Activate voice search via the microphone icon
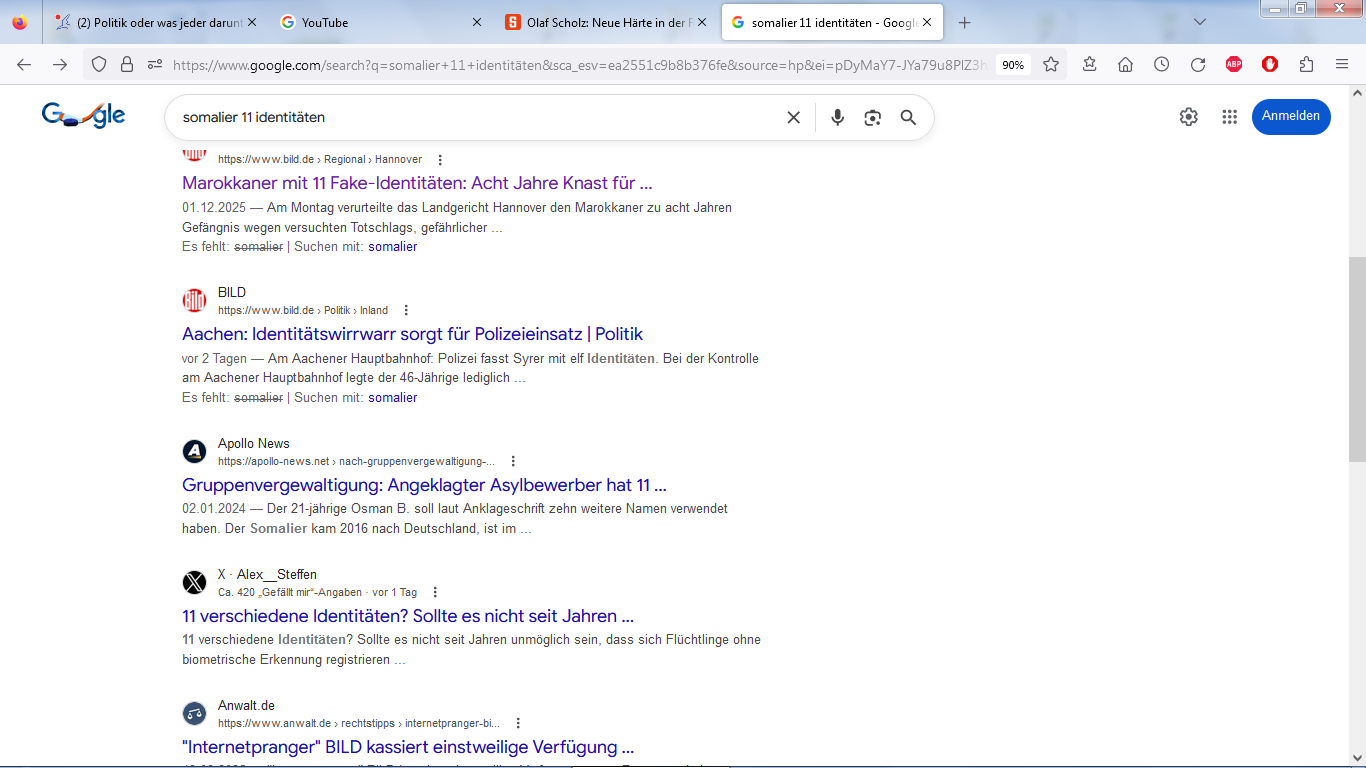Screen dimensions: 1366x768 click(x=837, y=117)
